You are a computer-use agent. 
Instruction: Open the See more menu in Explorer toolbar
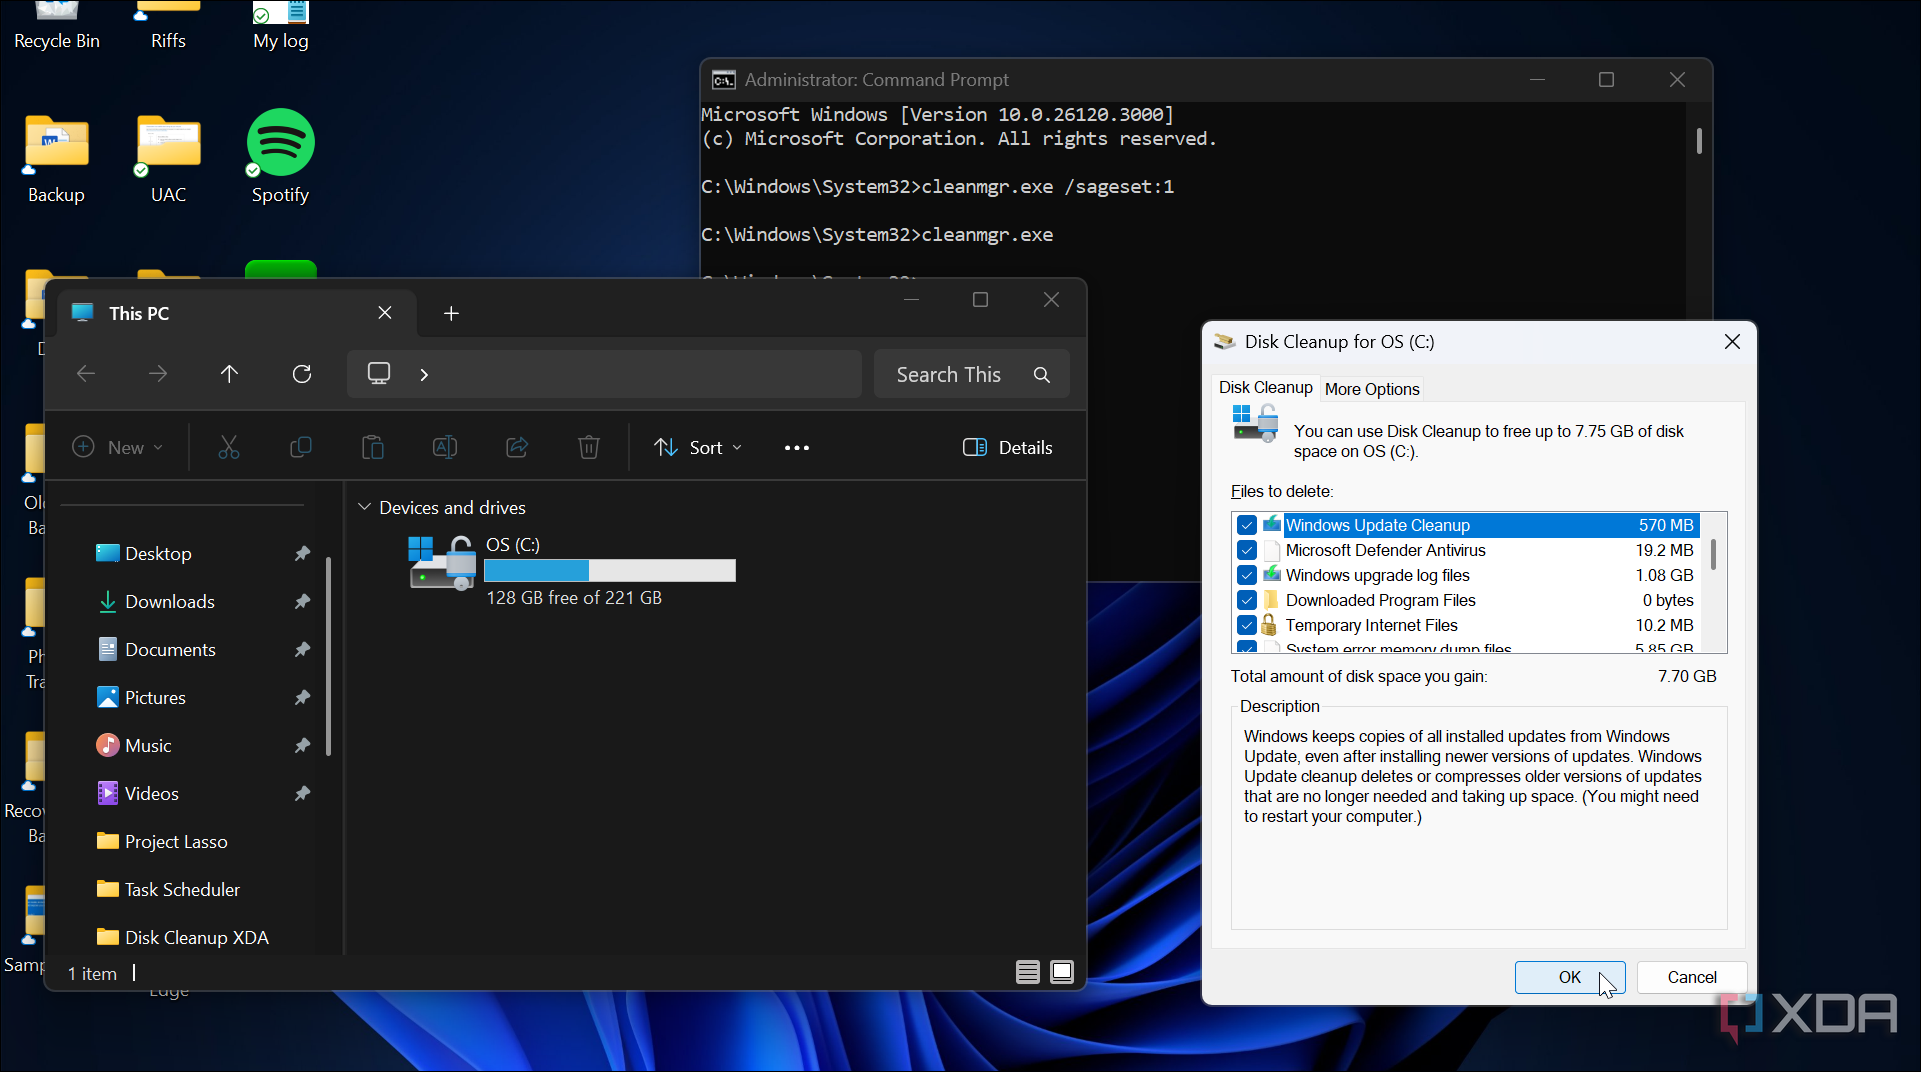pyautogui.click(x=796, y=447)
